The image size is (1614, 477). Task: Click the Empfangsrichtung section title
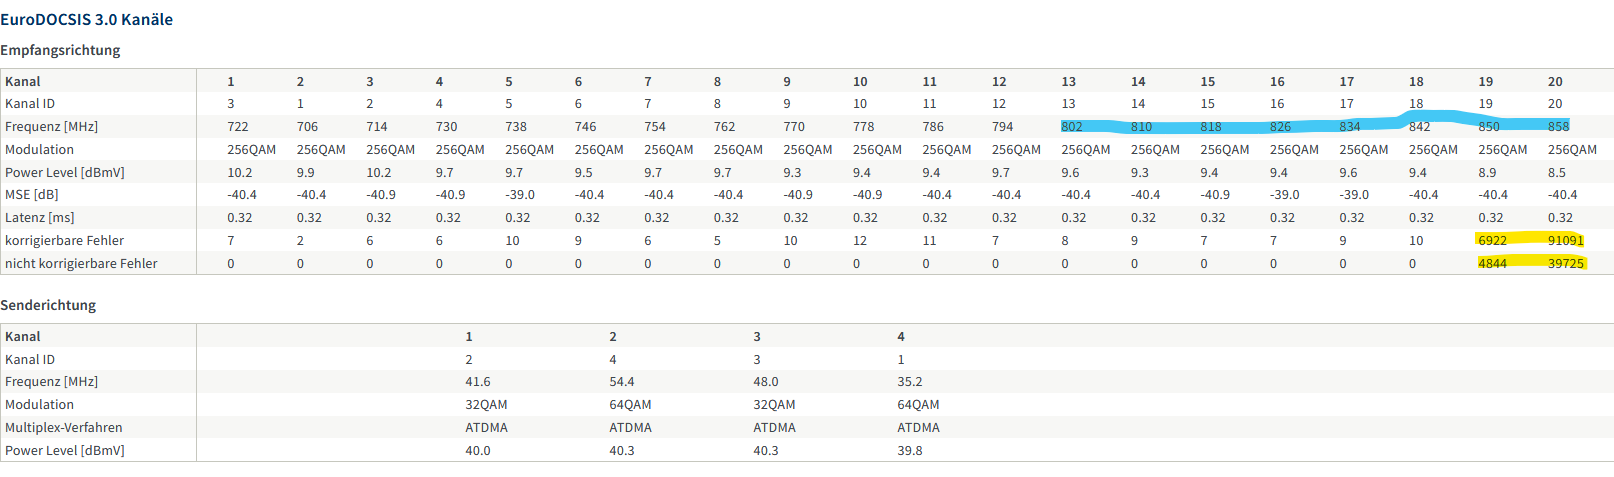(60, 50)
